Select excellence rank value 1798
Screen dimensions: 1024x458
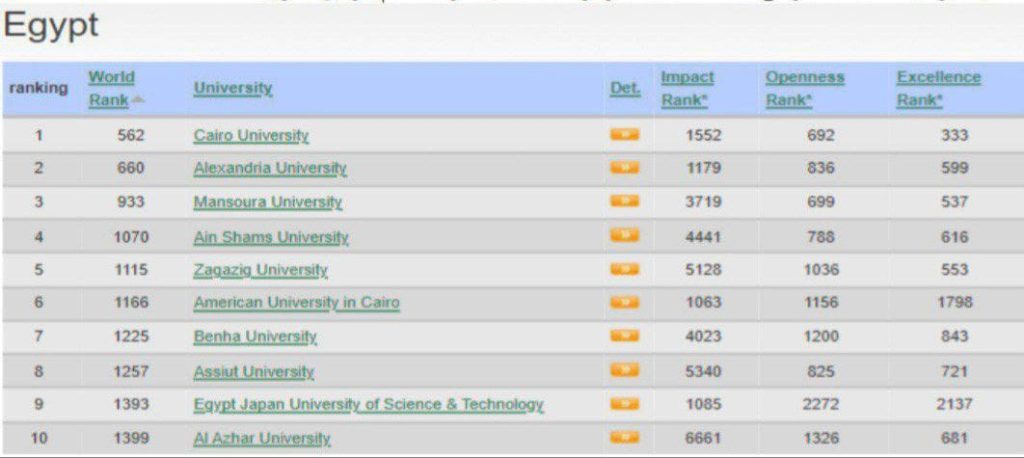point(954,303)
